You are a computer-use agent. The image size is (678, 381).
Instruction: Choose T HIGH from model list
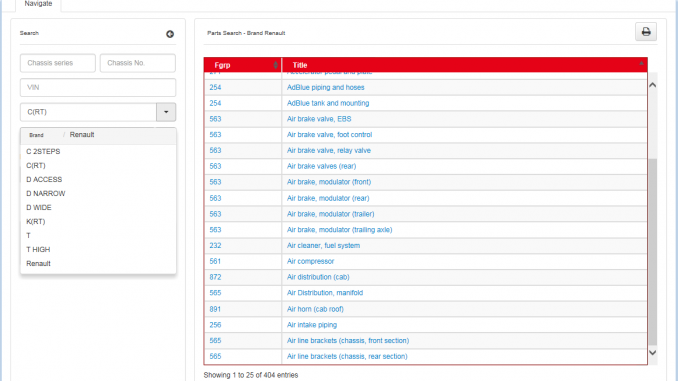tap(38, 250)
